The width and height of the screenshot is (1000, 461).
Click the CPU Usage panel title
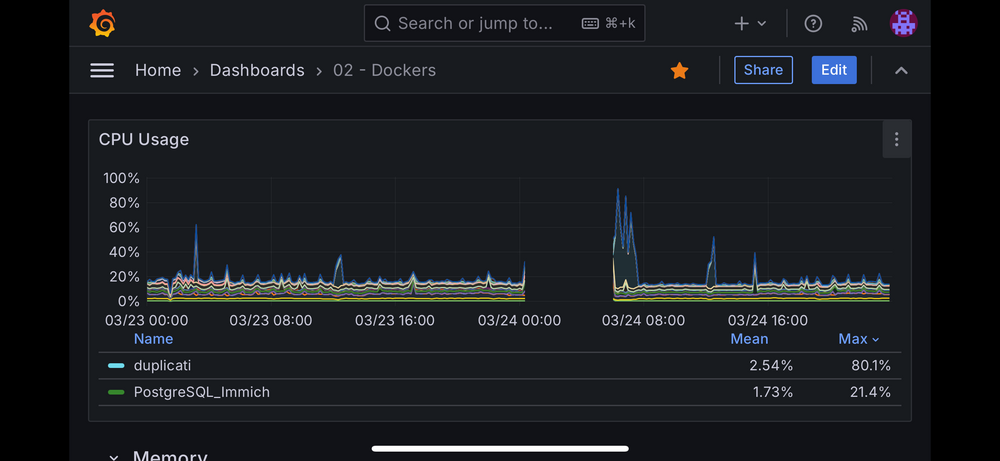point(143,139)
